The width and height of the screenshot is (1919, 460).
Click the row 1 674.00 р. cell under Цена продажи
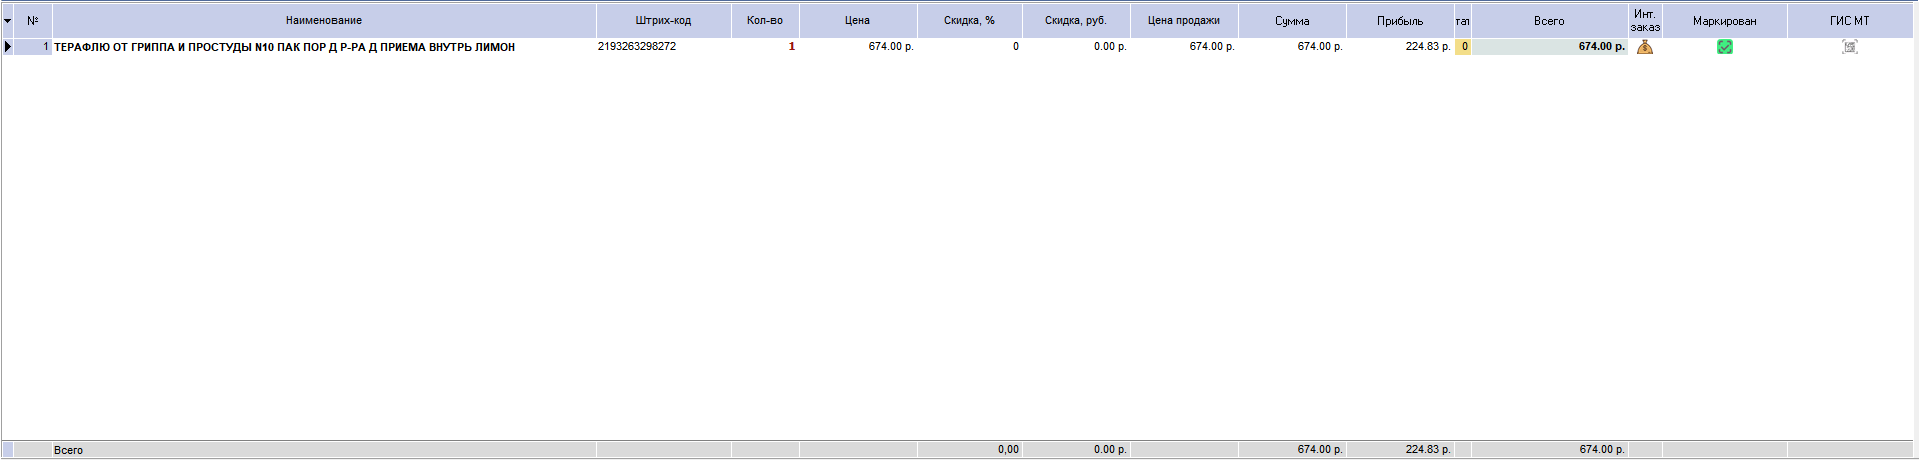[1184, 47]
